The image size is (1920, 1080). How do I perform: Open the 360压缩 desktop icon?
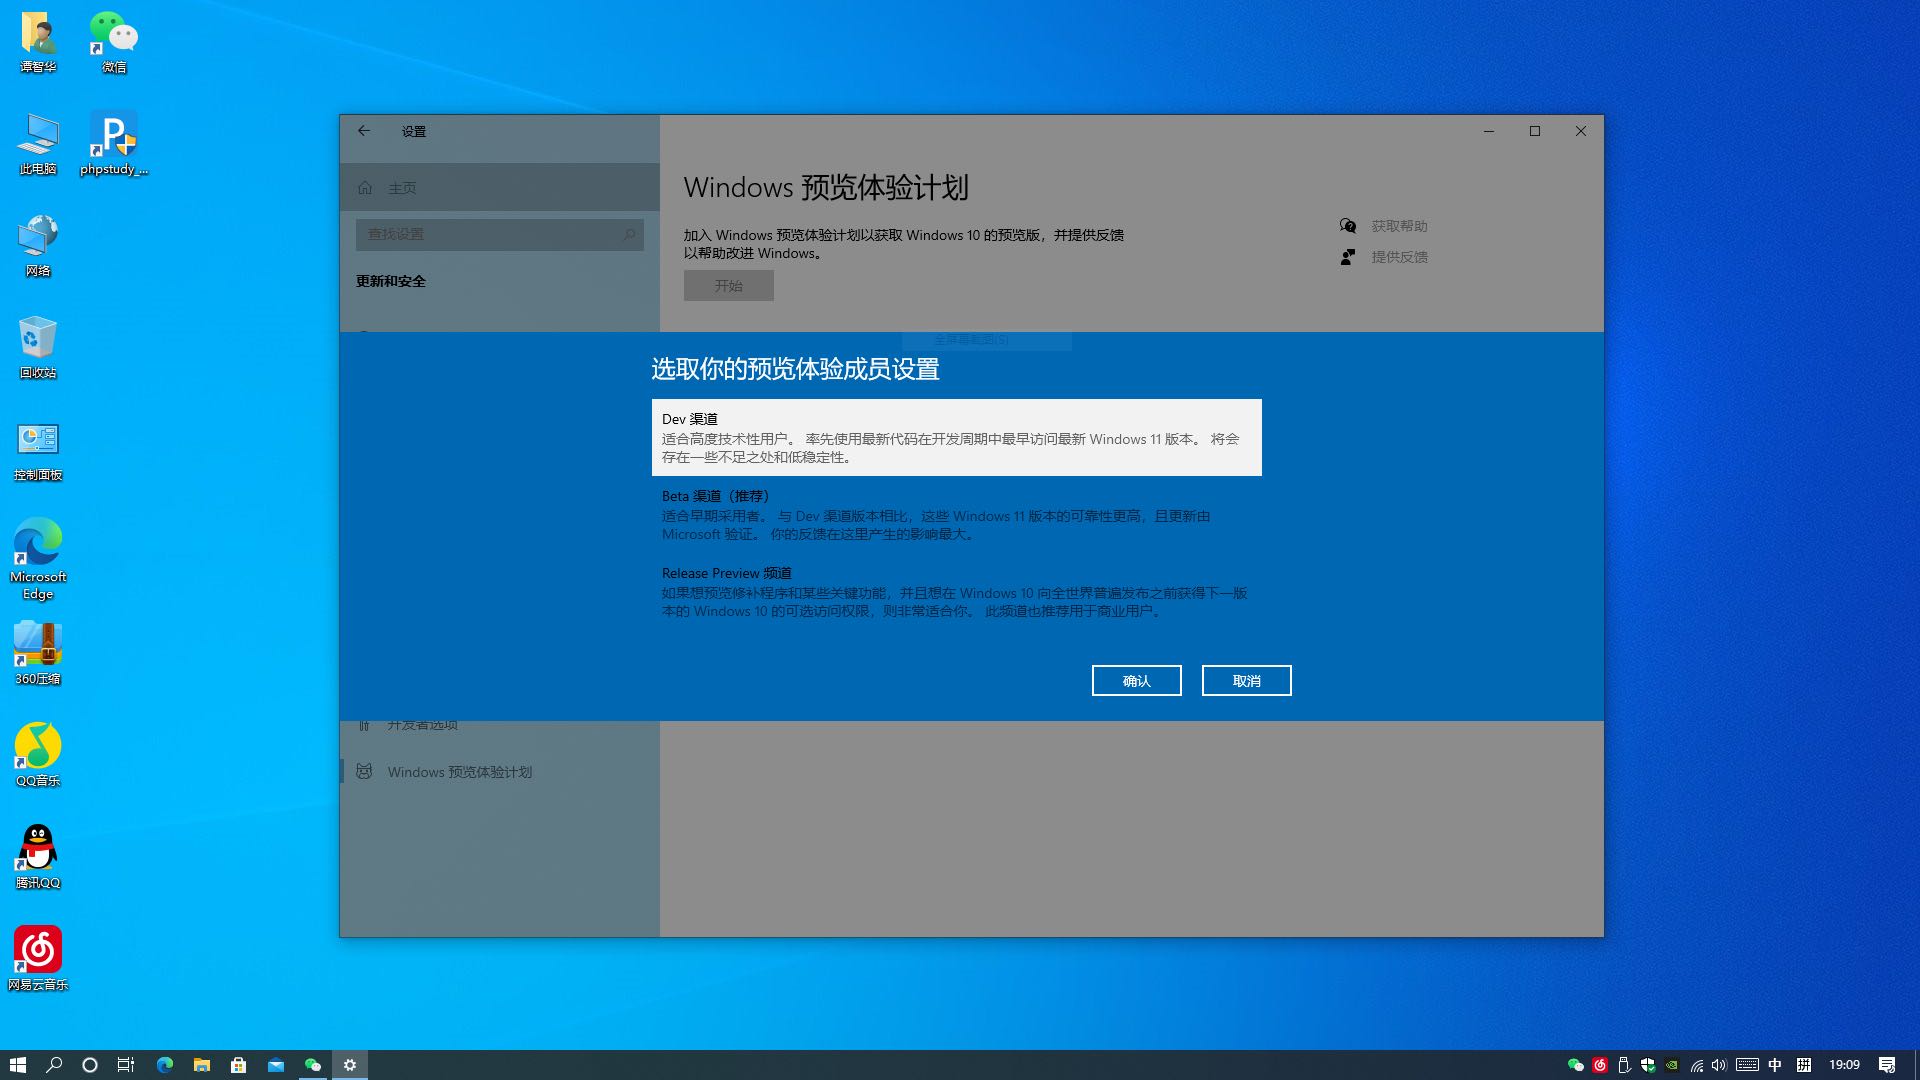[38, 652]
